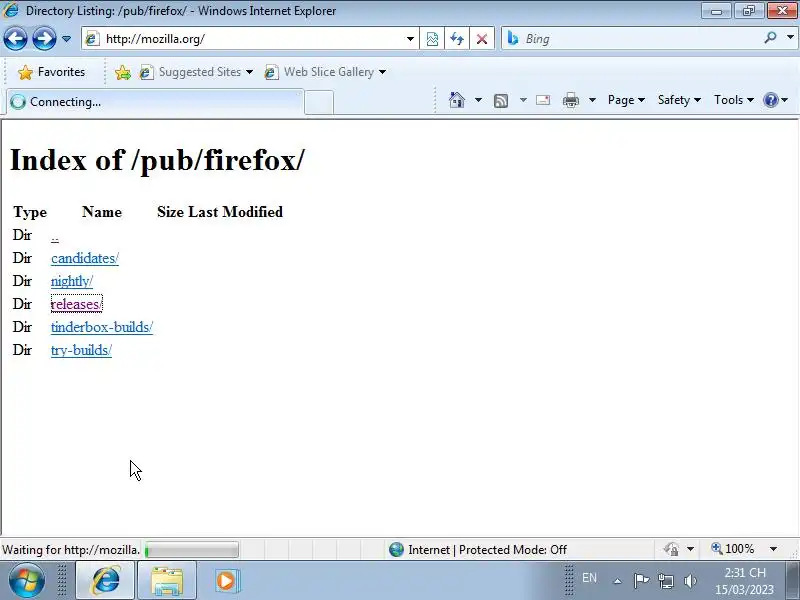800x600 pixels.
Task: Click the Help question mark icon
Action: [770, 100]
